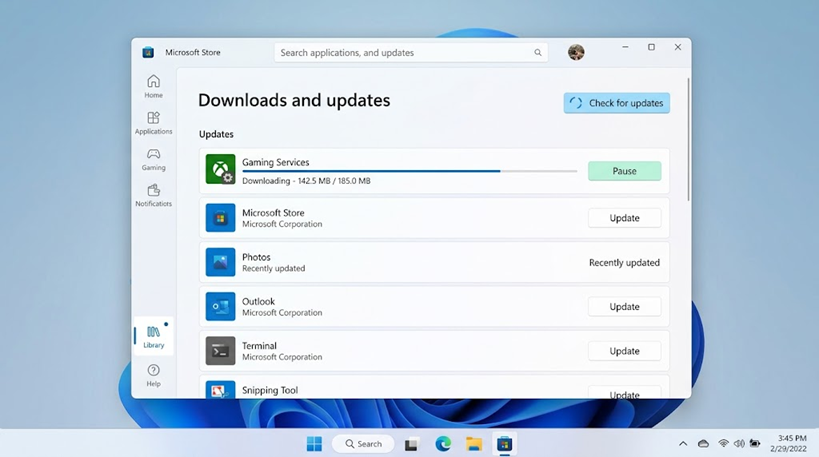Launch Microsoft Edge from the taskbar

pos(443,444)
